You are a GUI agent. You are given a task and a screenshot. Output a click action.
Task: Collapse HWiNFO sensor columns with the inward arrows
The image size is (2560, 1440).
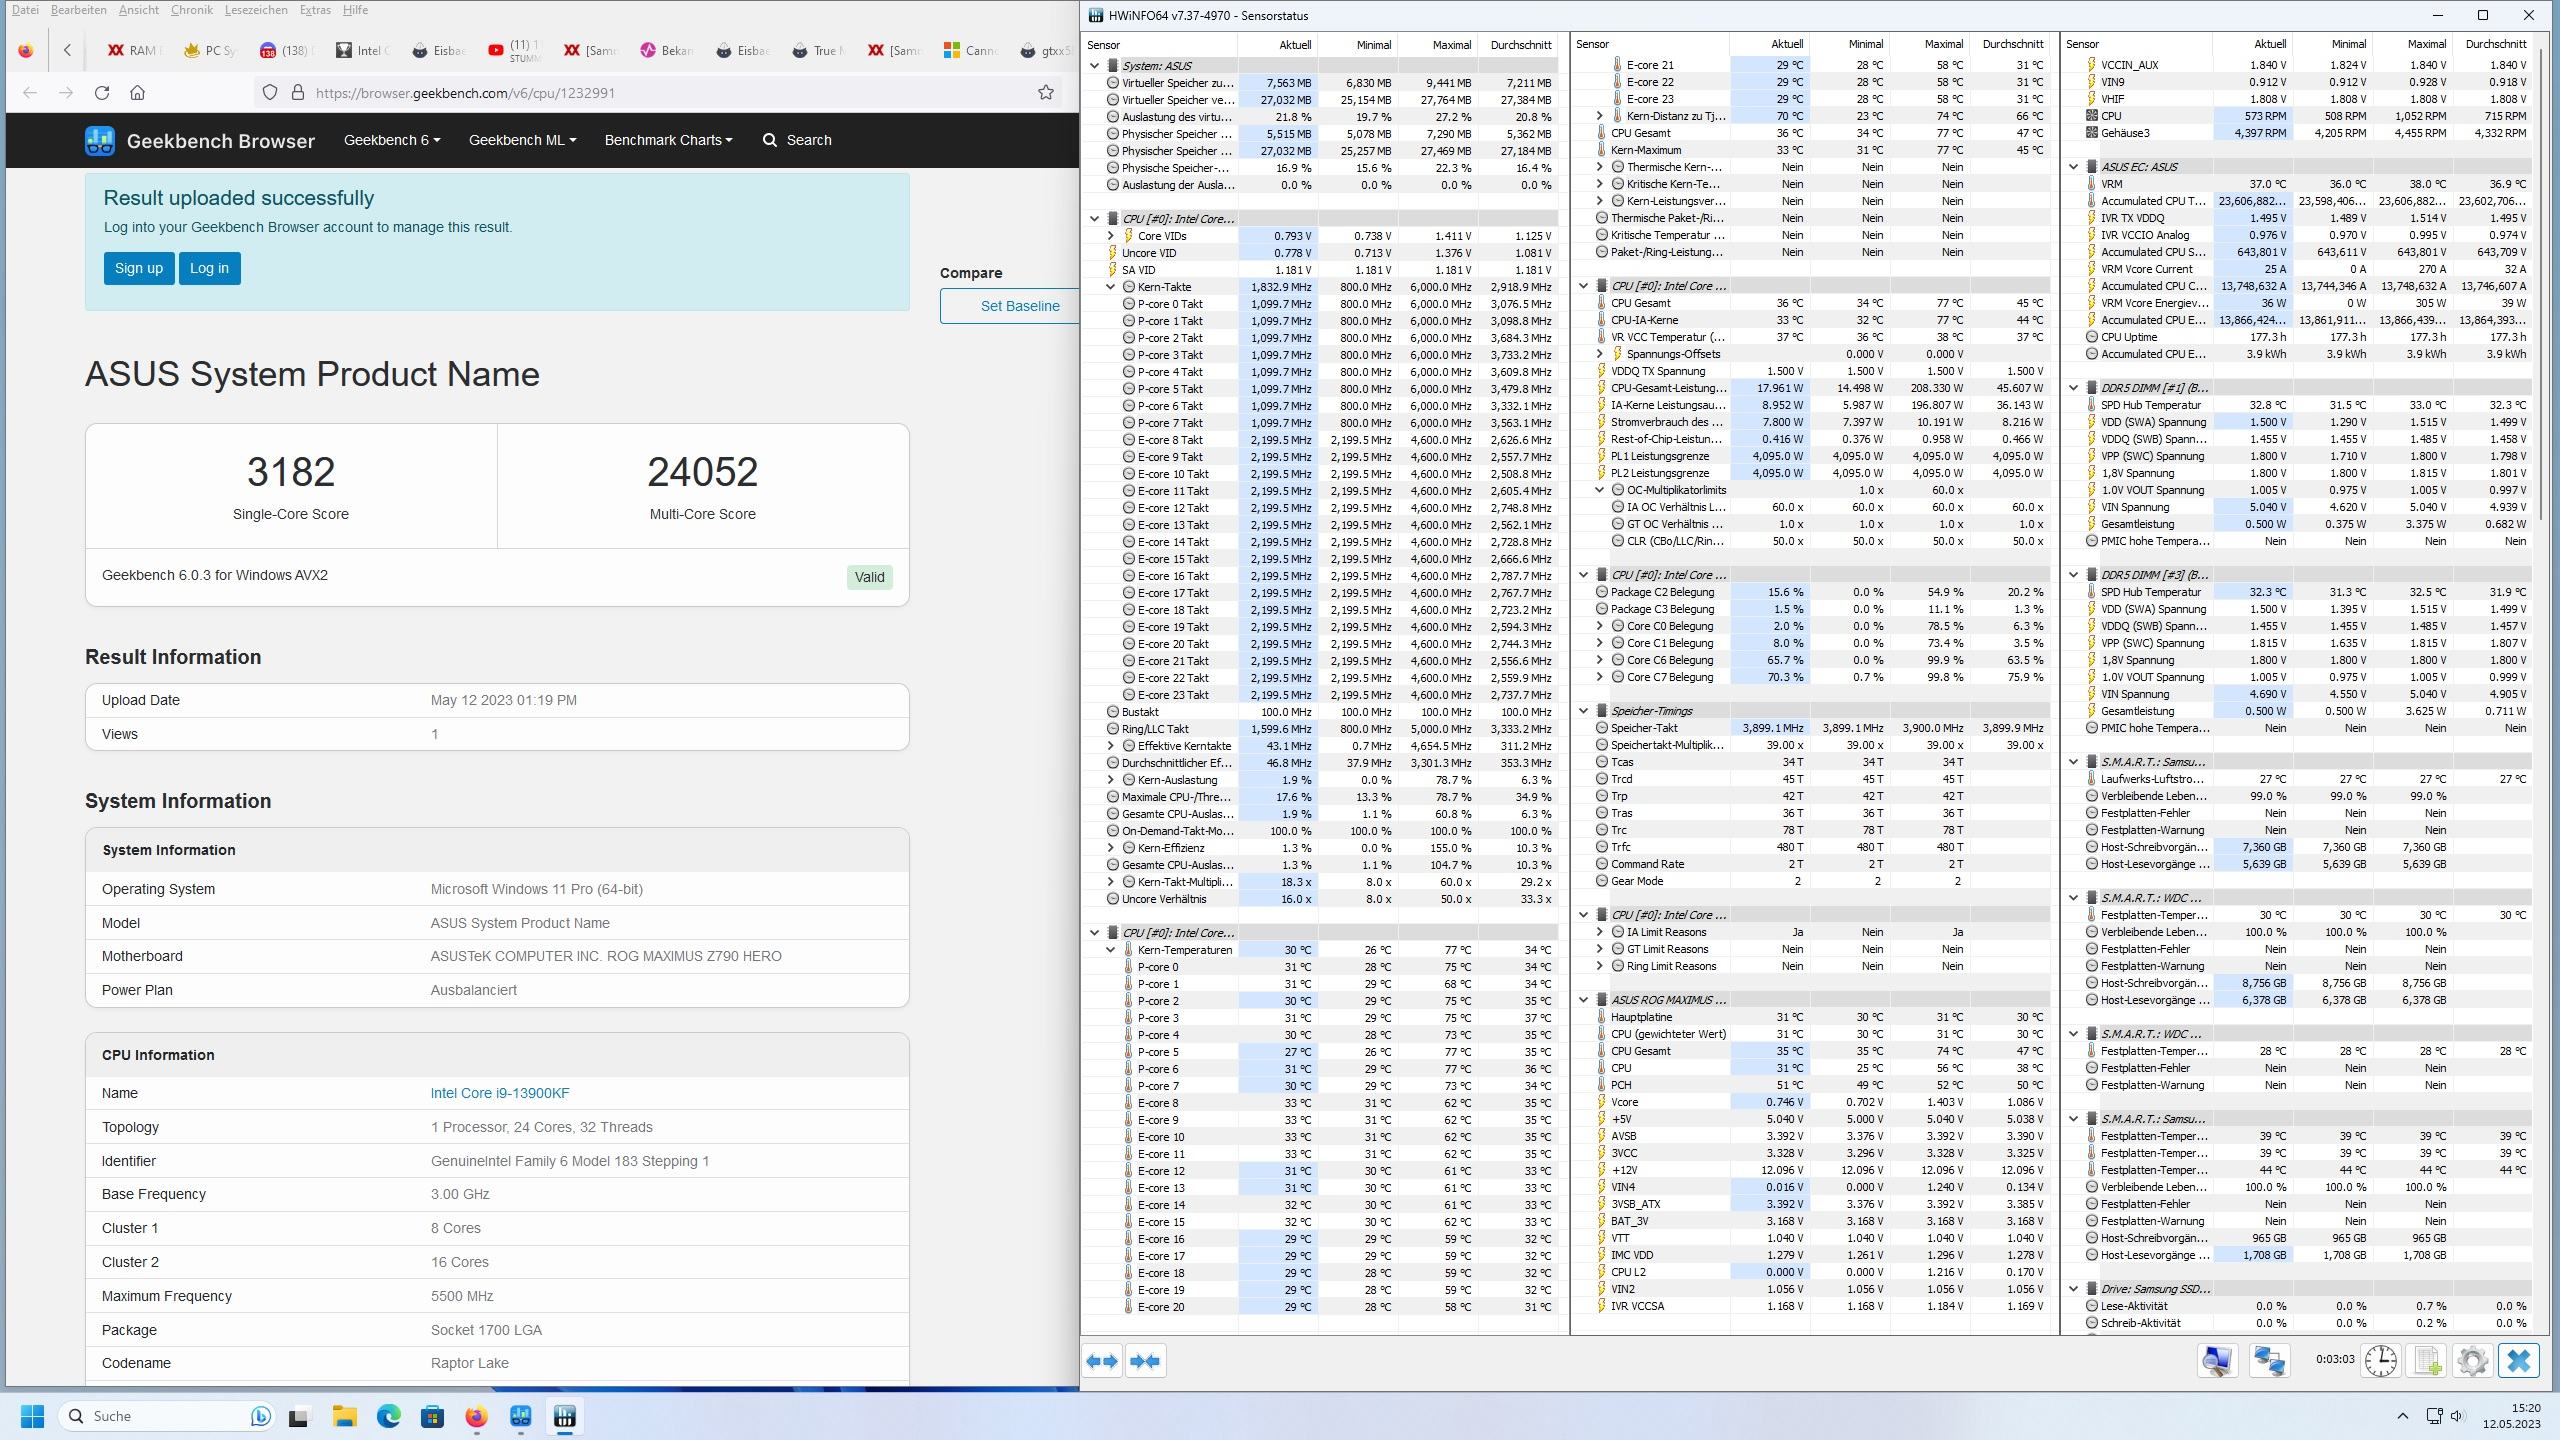(x=1145, y=1361)
